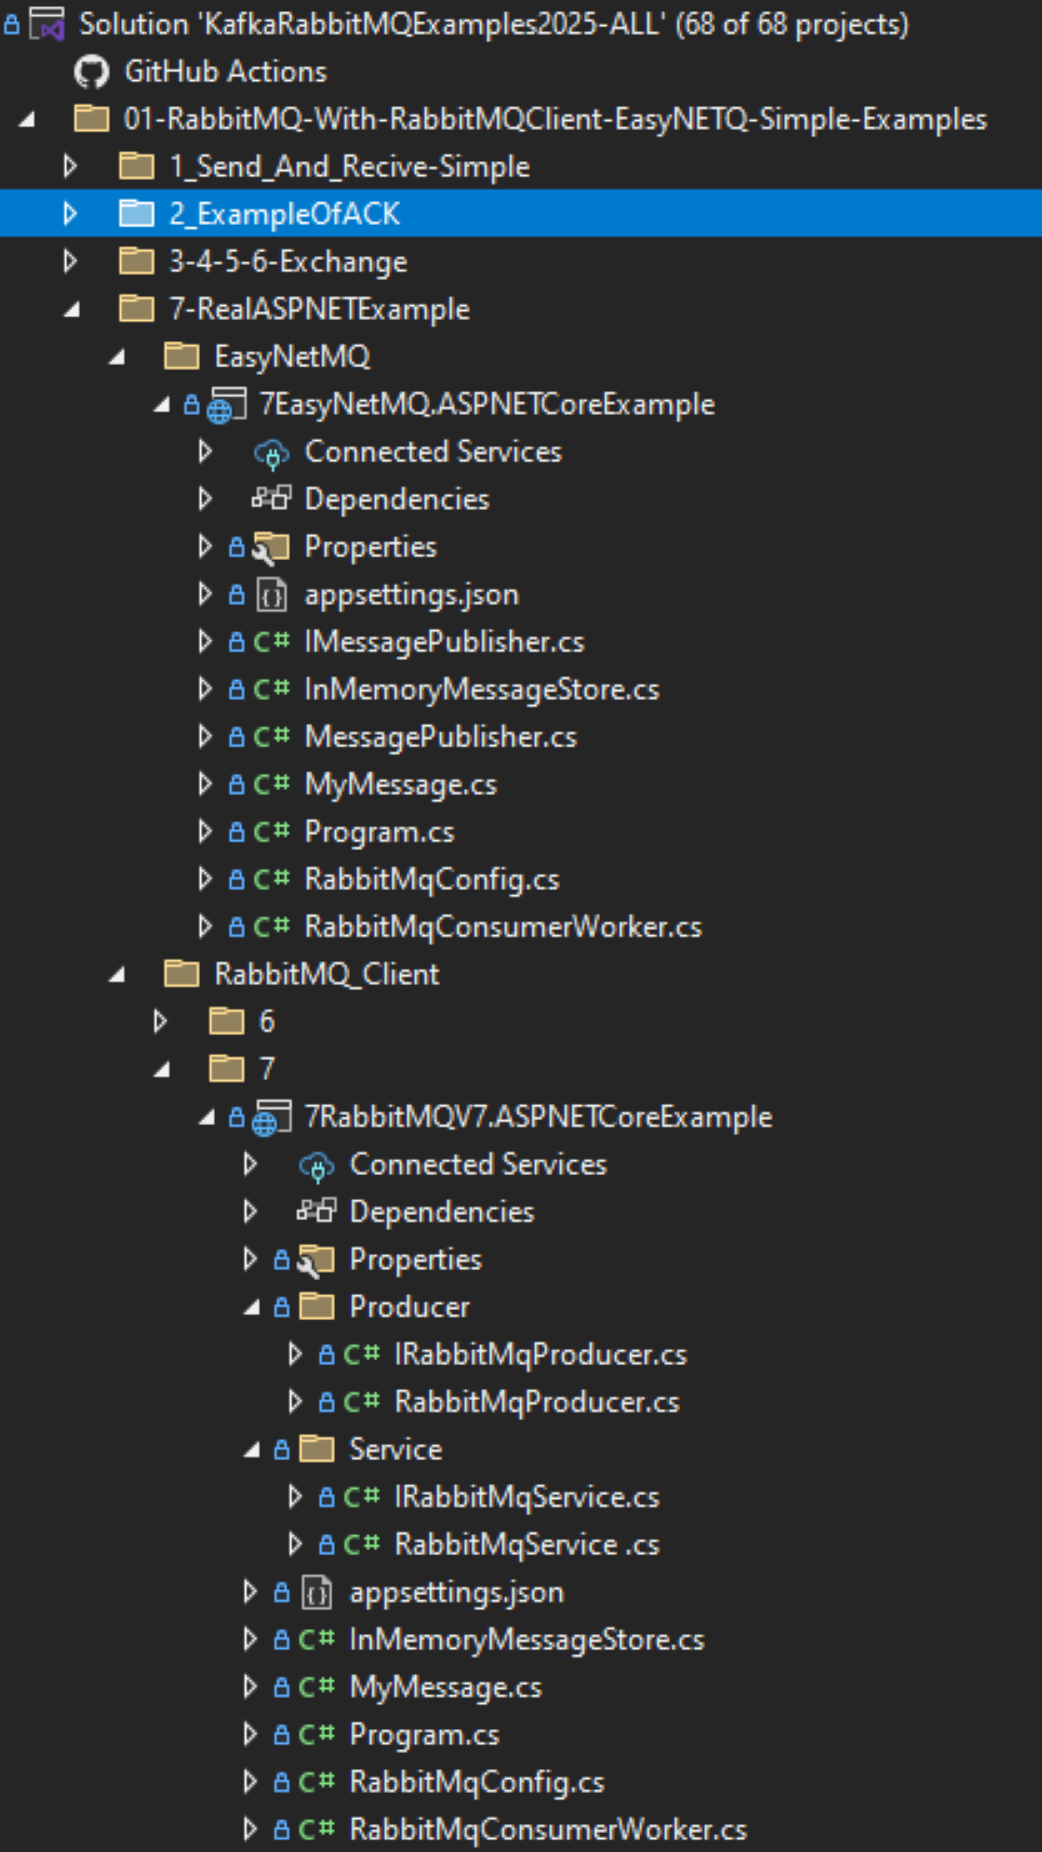1042x1852 pixels.
Task: Click the Properties wrench icon under 7EasyNetMQ
Action: pos(270,548)
